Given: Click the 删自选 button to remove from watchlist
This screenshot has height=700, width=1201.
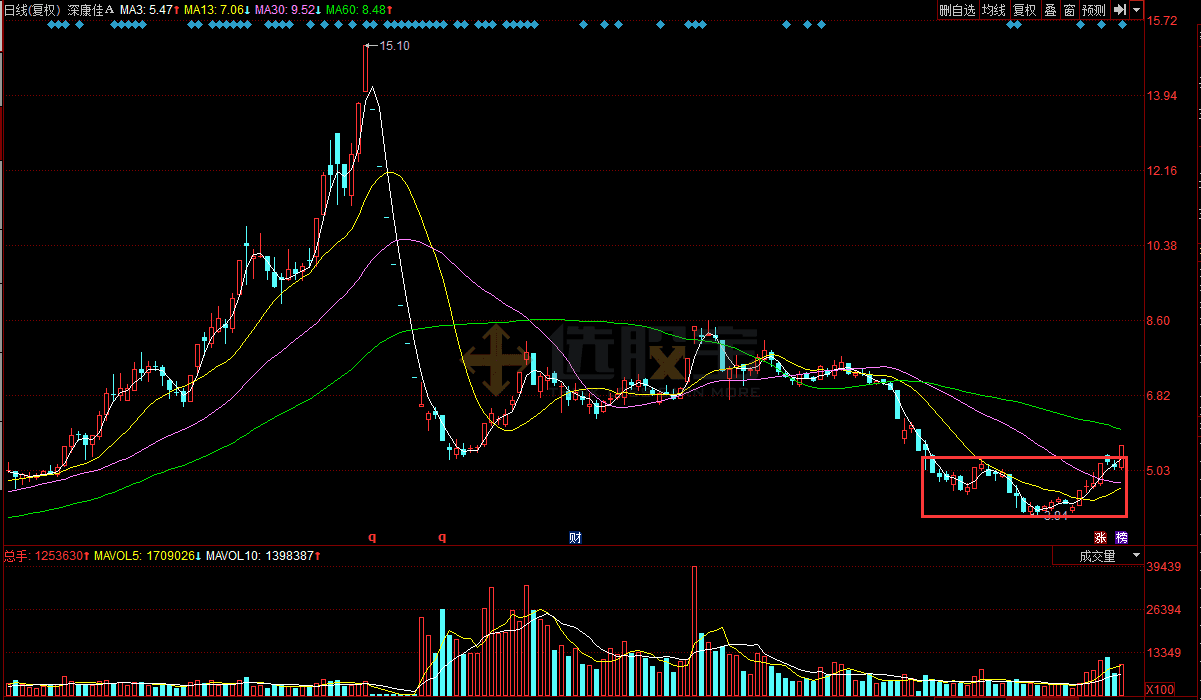Looking at the screenshot, I should [x=957, y=10].
